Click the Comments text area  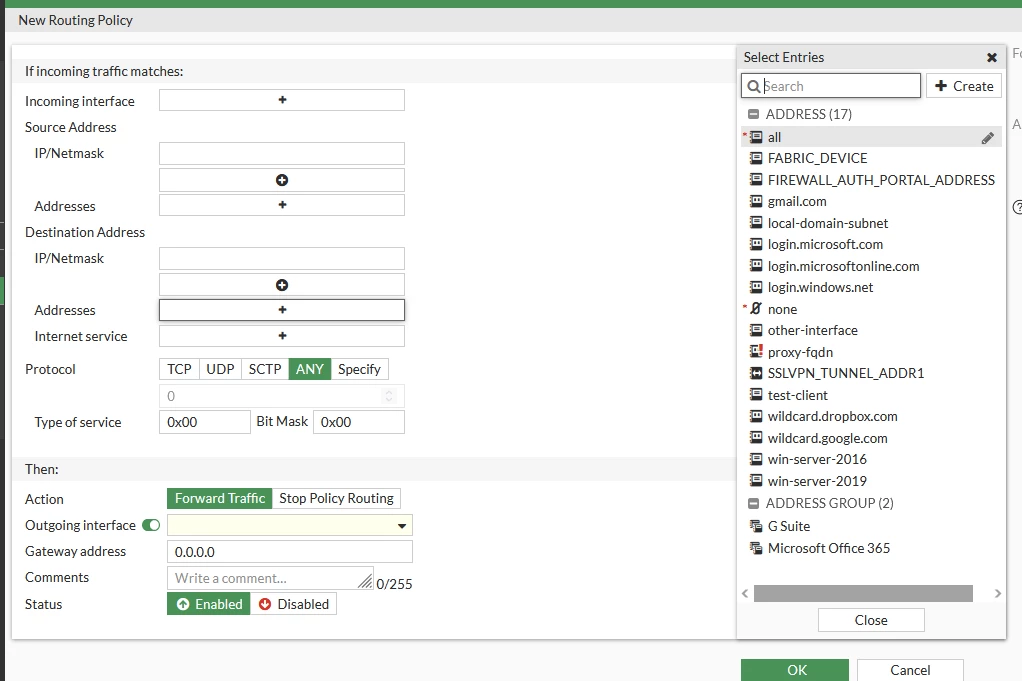click(270, 578)
